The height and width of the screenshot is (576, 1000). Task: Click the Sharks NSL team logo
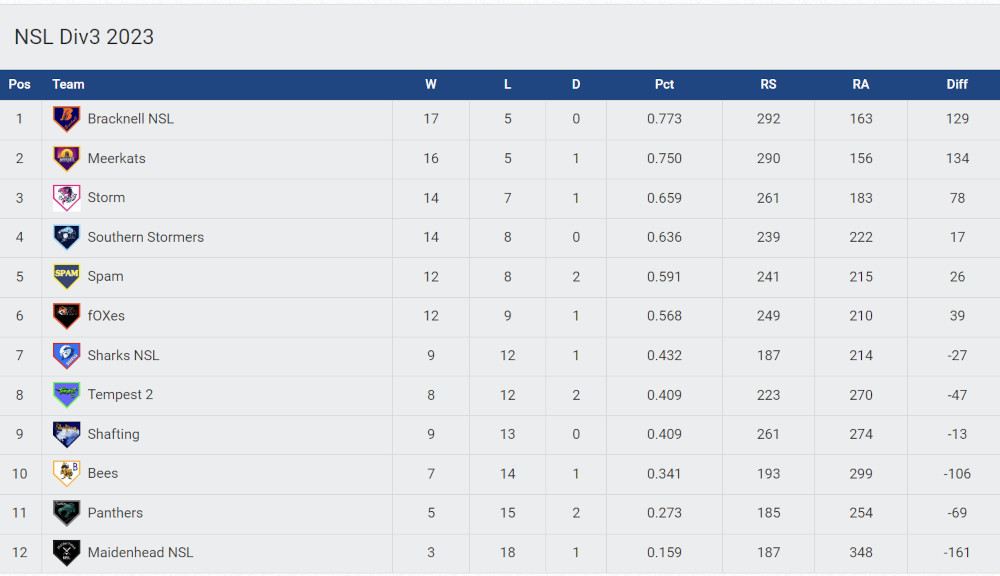tap(66, 355)
